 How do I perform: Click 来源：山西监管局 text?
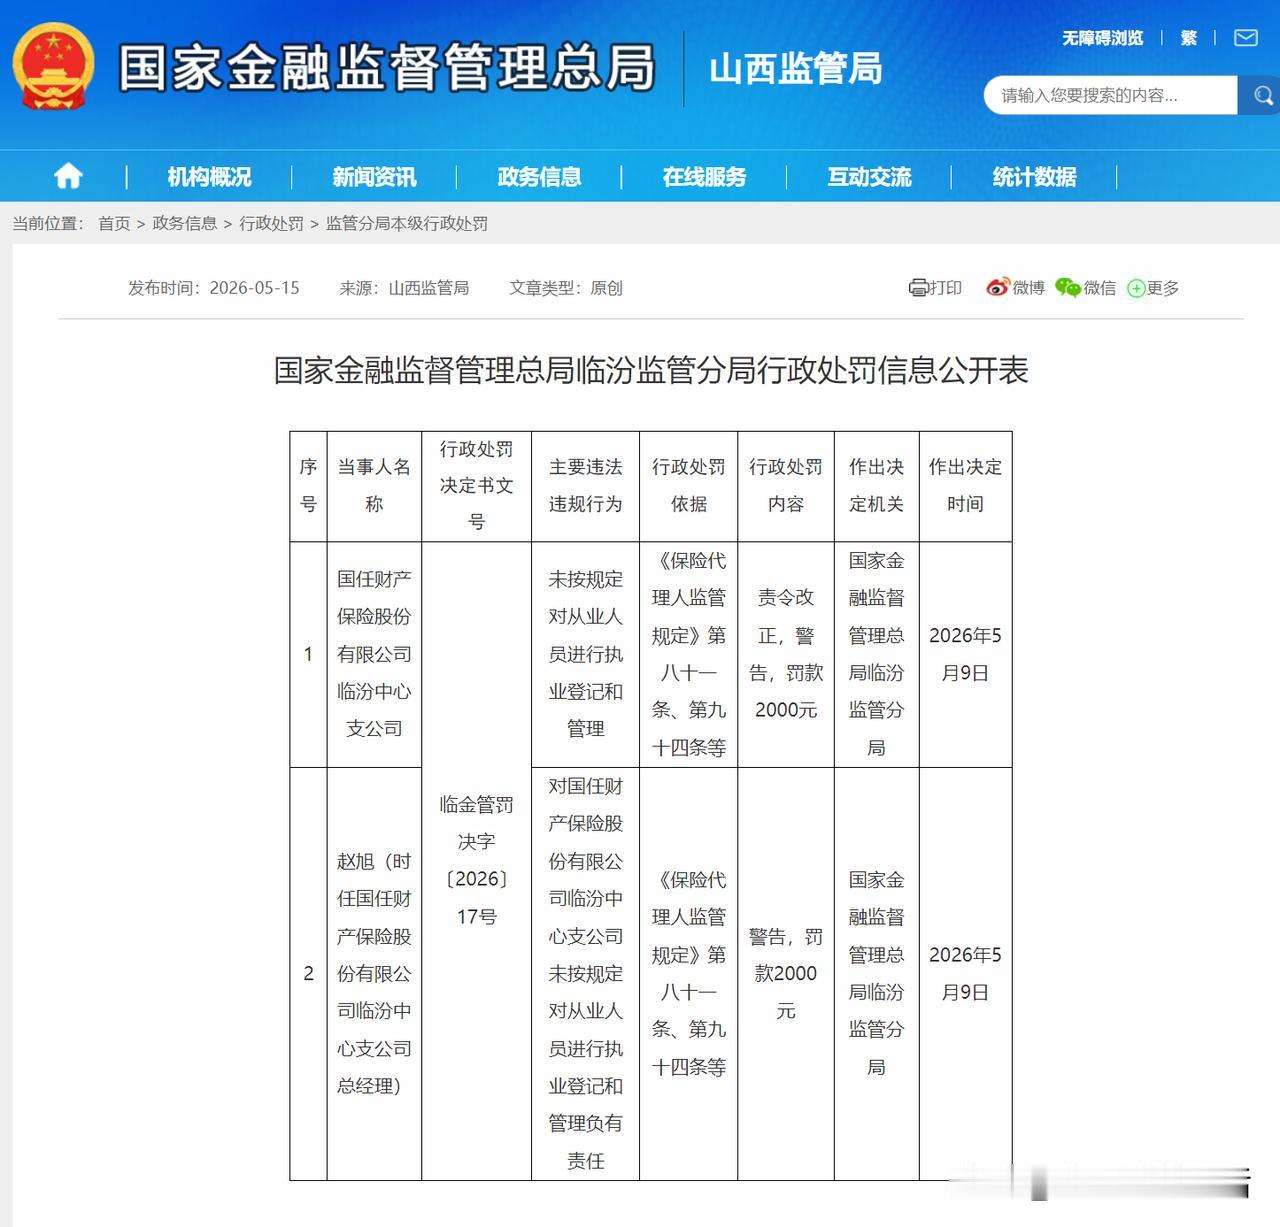(x=404, y=288)
